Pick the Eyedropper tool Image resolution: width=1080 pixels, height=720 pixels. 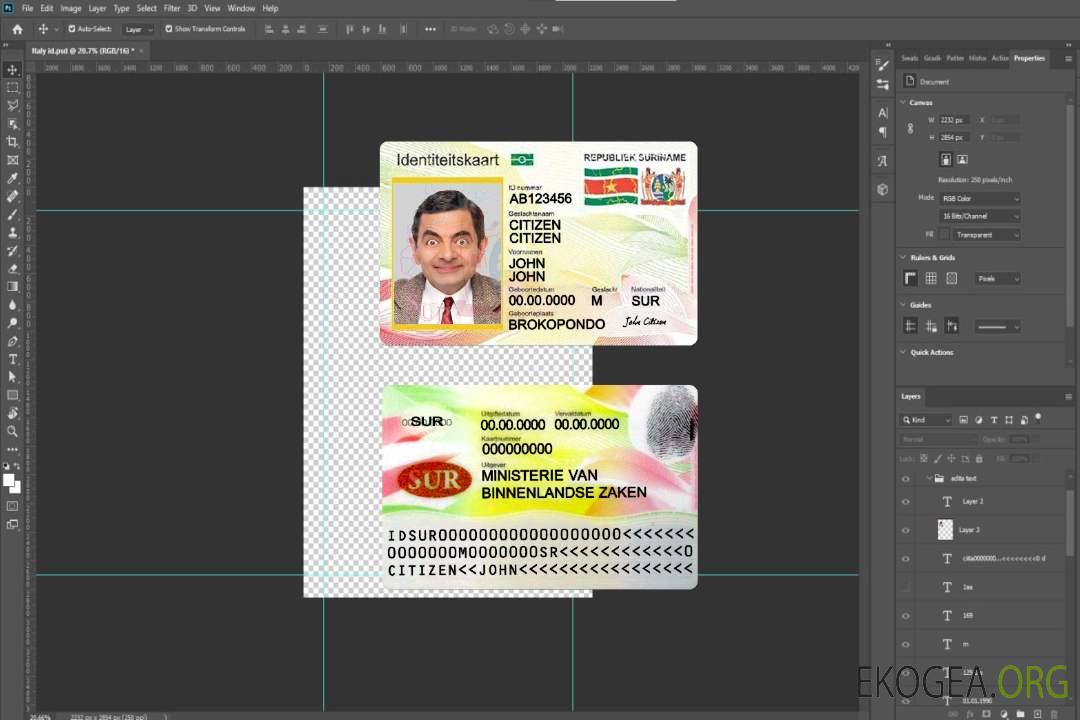click(13, 178)
